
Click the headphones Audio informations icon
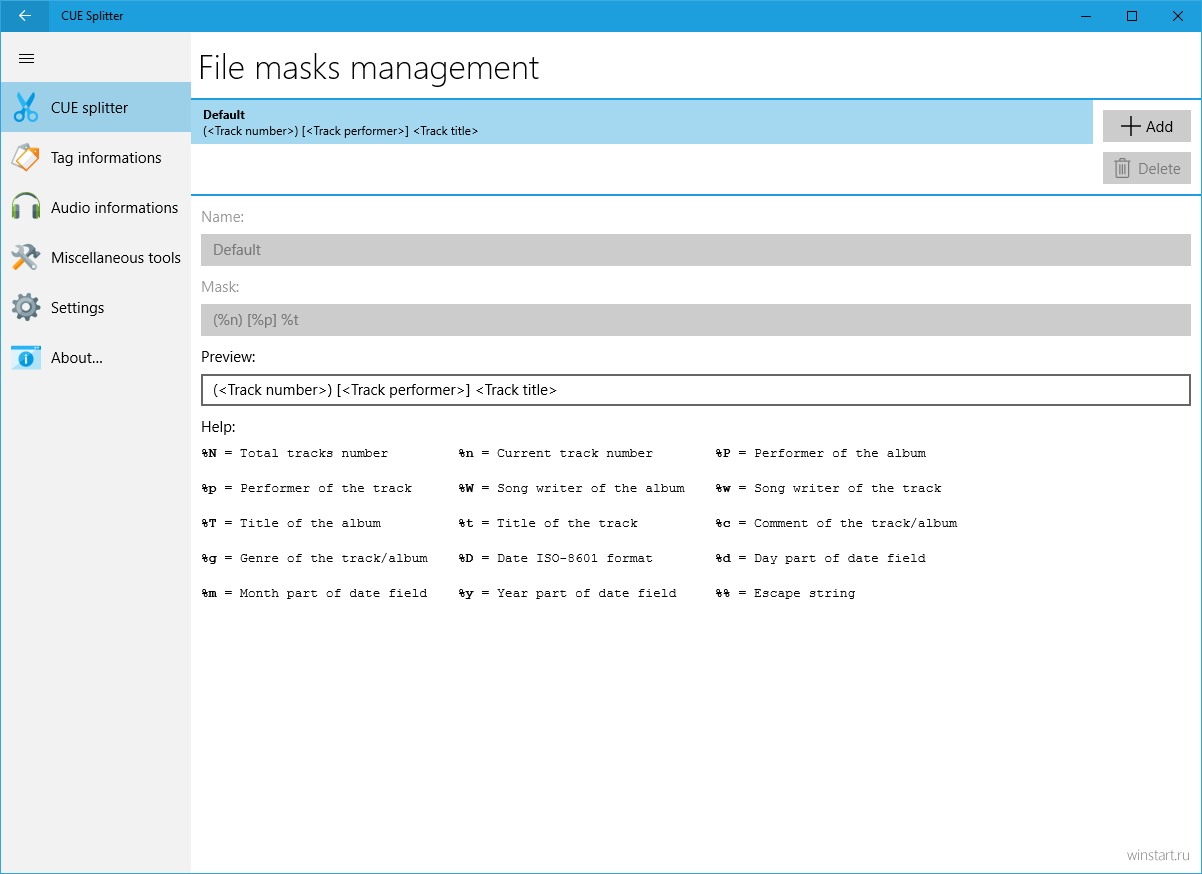coord(26,208)
